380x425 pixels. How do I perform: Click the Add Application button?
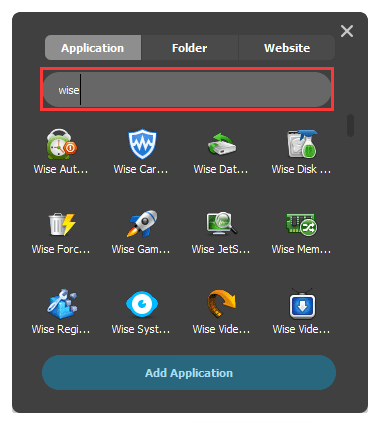click(x=189, y=373)
